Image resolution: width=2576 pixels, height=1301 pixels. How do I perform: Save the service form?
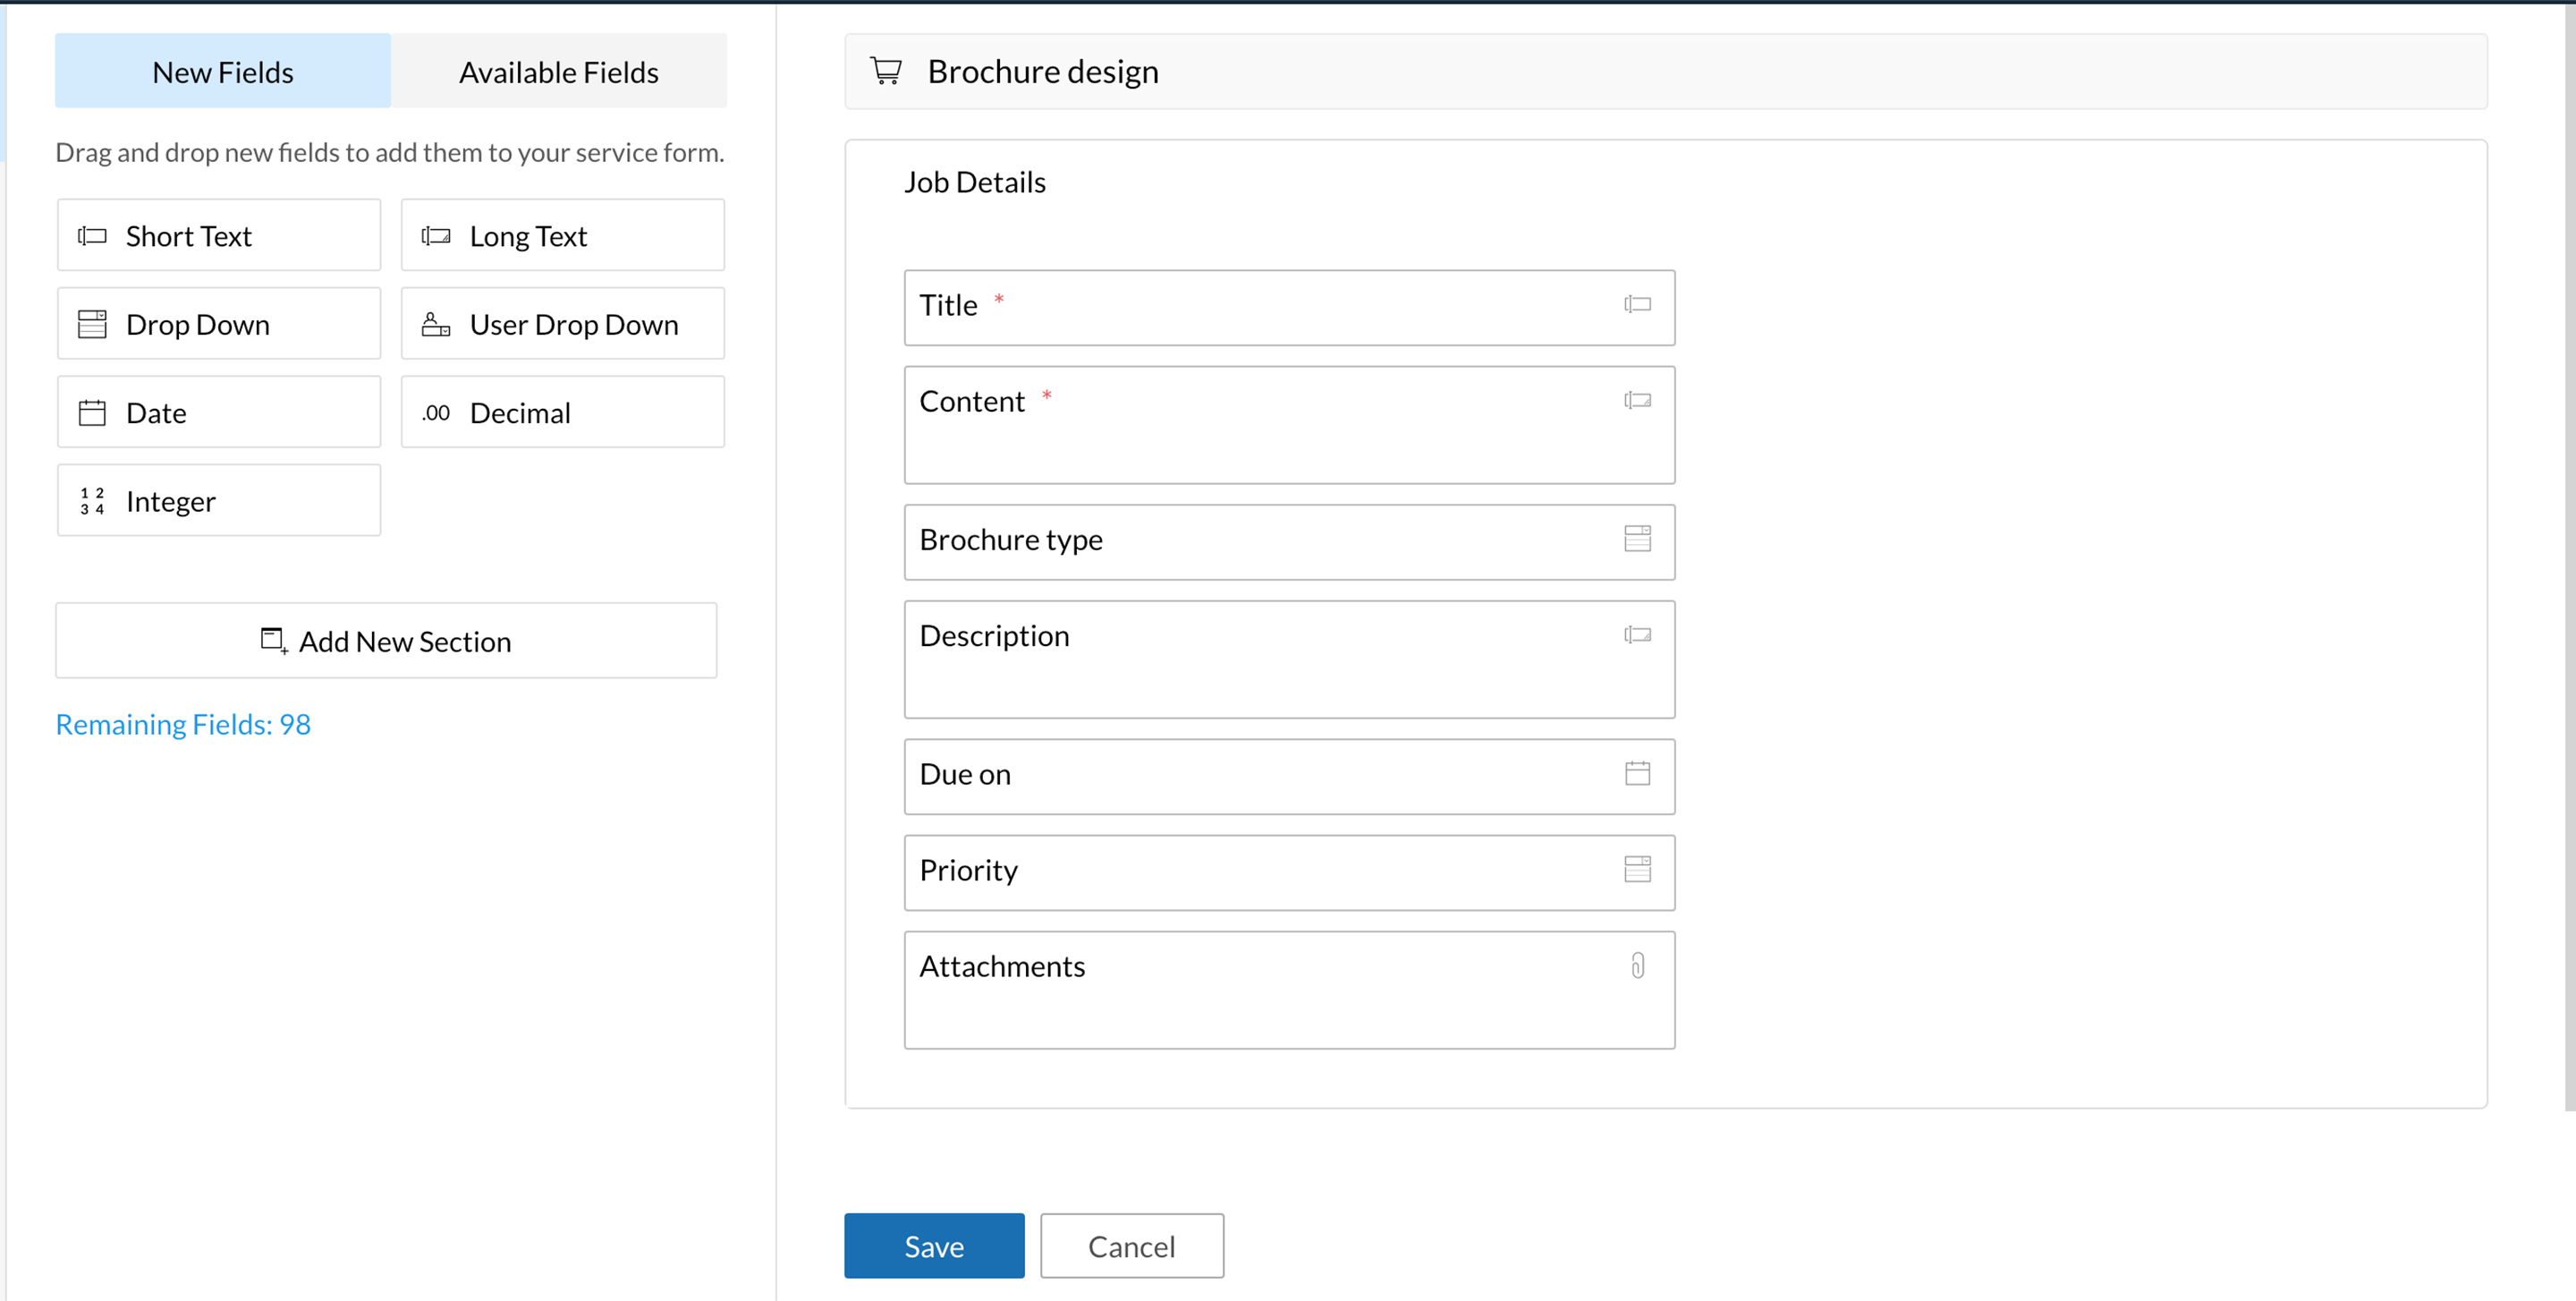(x=933, y=1245)
